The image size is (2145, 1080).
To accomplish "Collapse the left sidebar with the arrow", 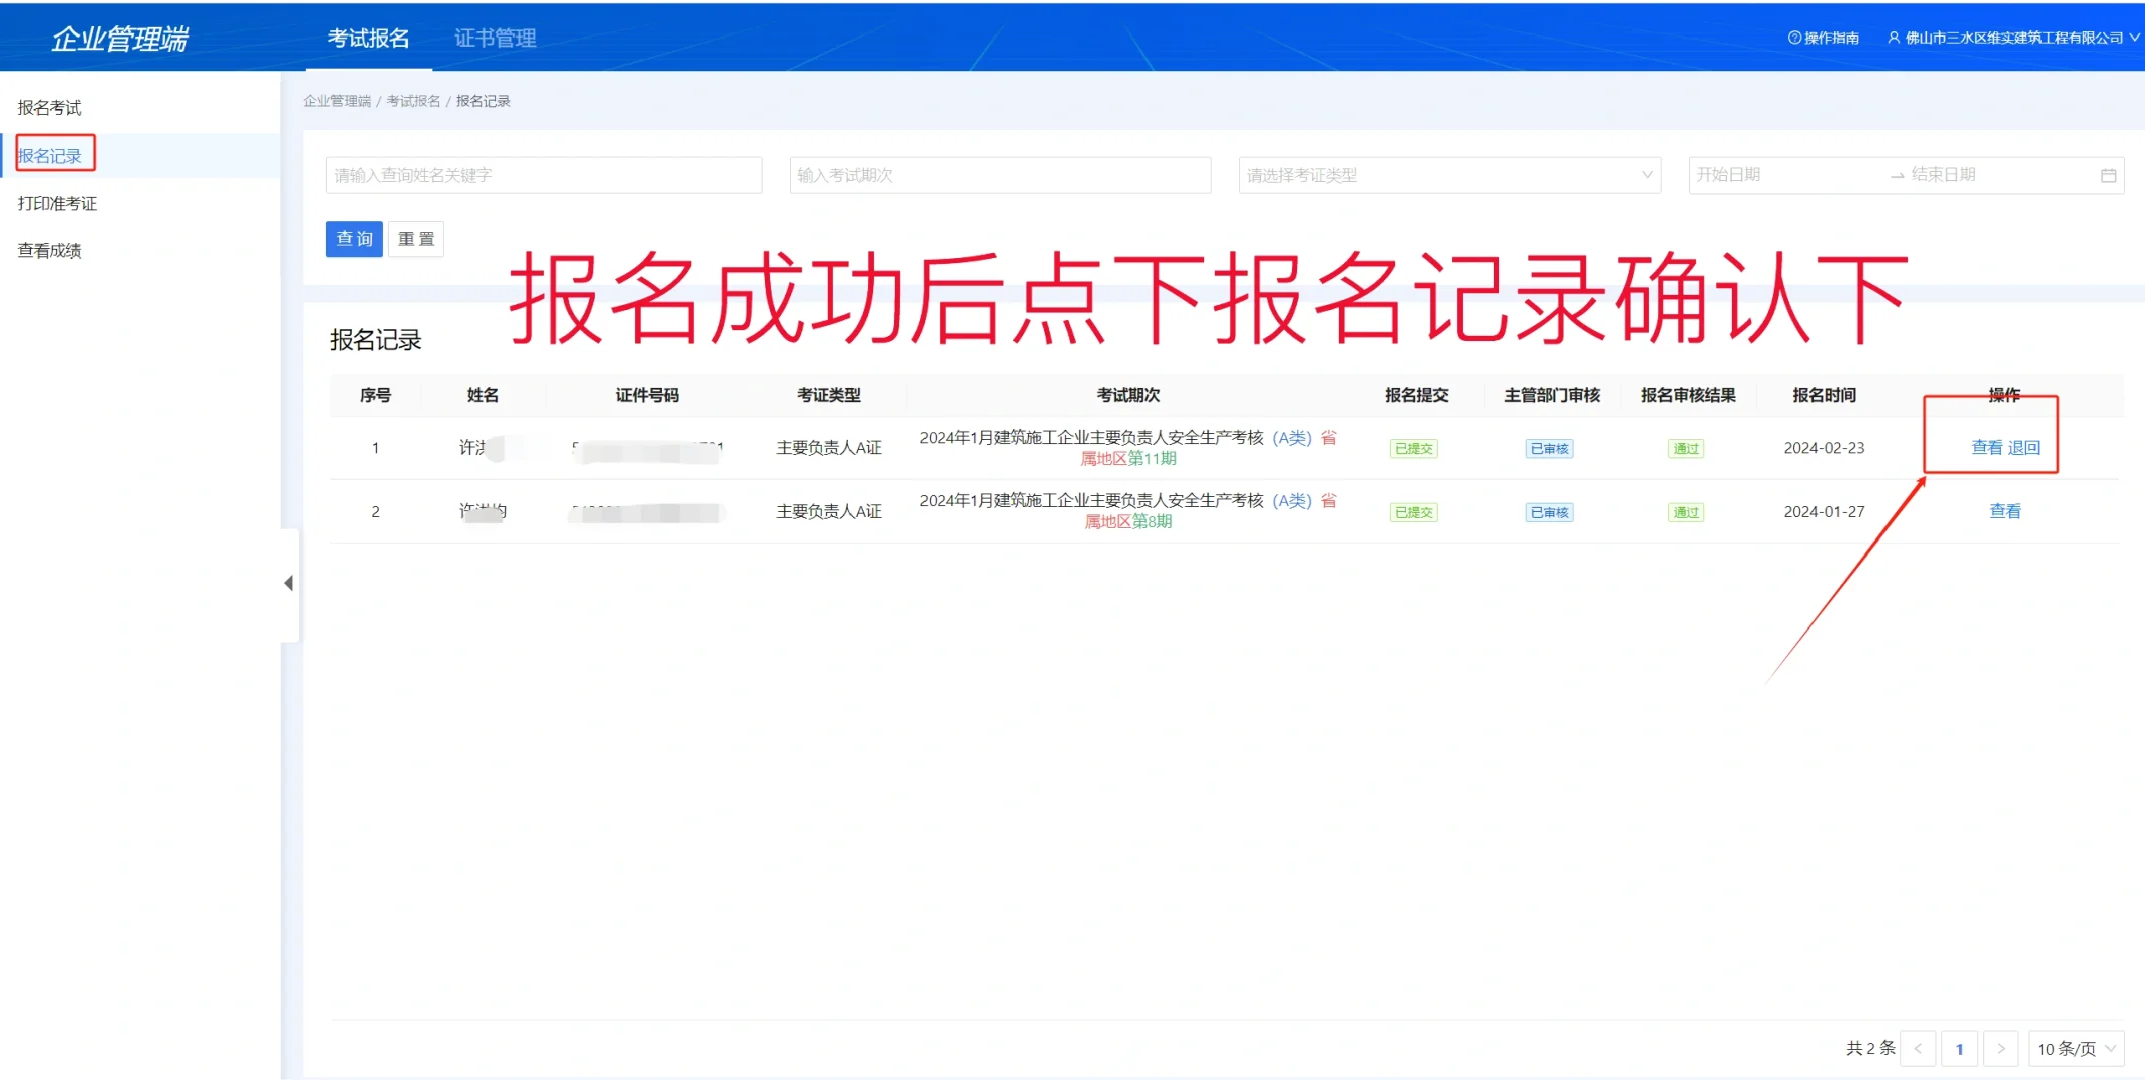I will pyautogui.click(x=289, y=583).
